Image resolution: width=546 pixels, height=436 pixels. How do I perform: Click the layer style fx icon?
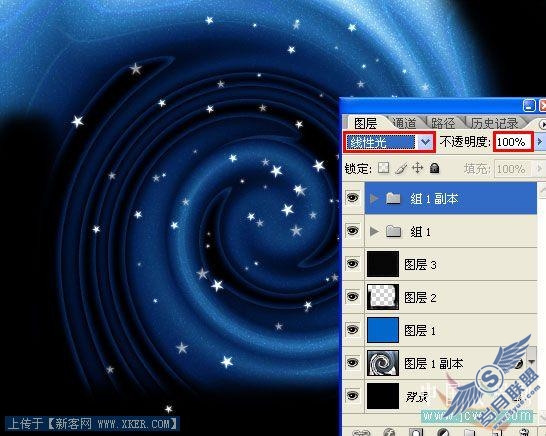click(x=389, y=432)
